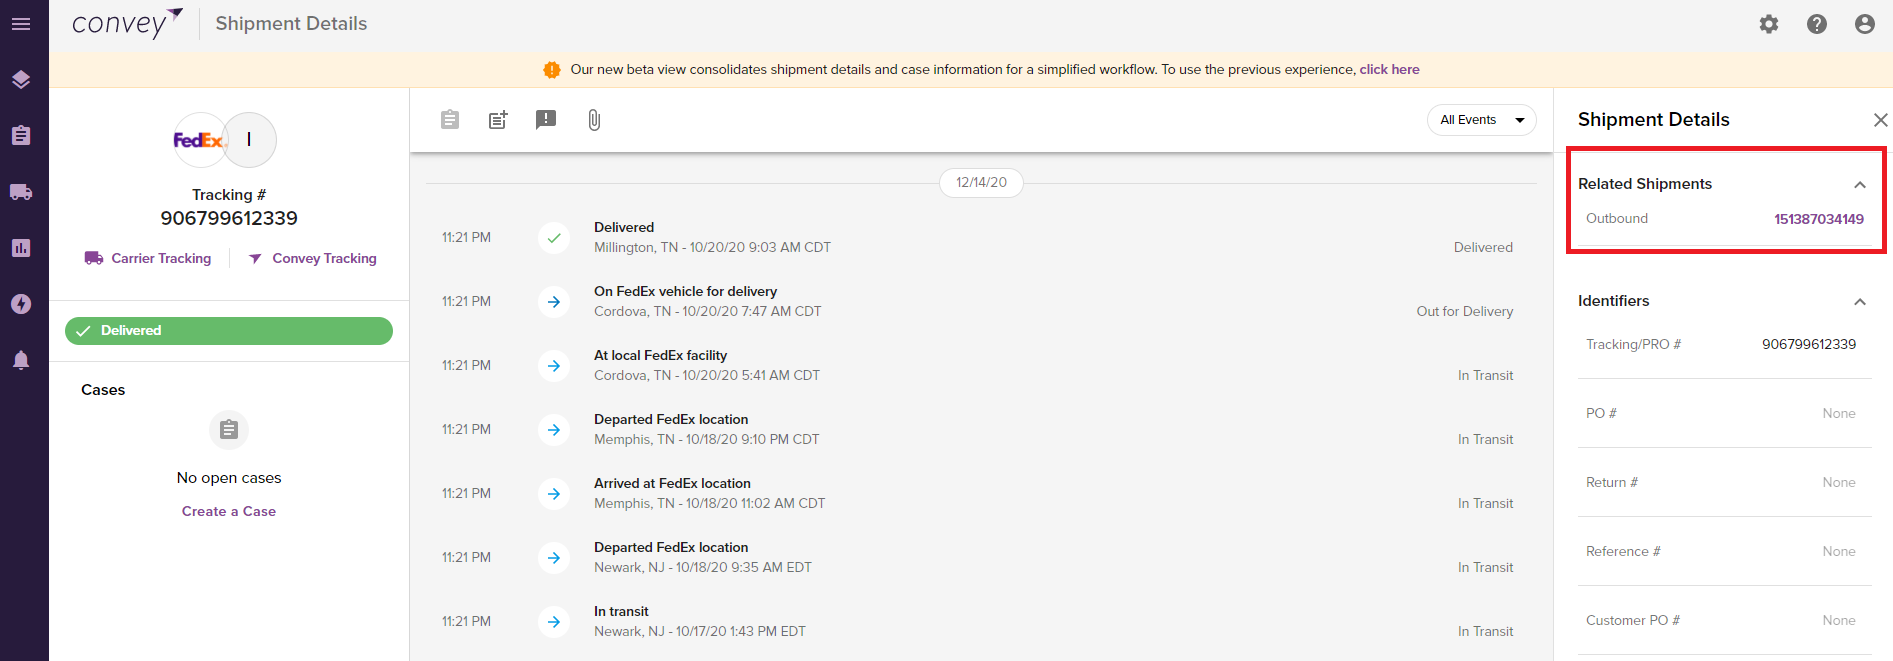Open the All Events dropdown
Screen dimensions: 1893x661
(x=1482, y=120)
